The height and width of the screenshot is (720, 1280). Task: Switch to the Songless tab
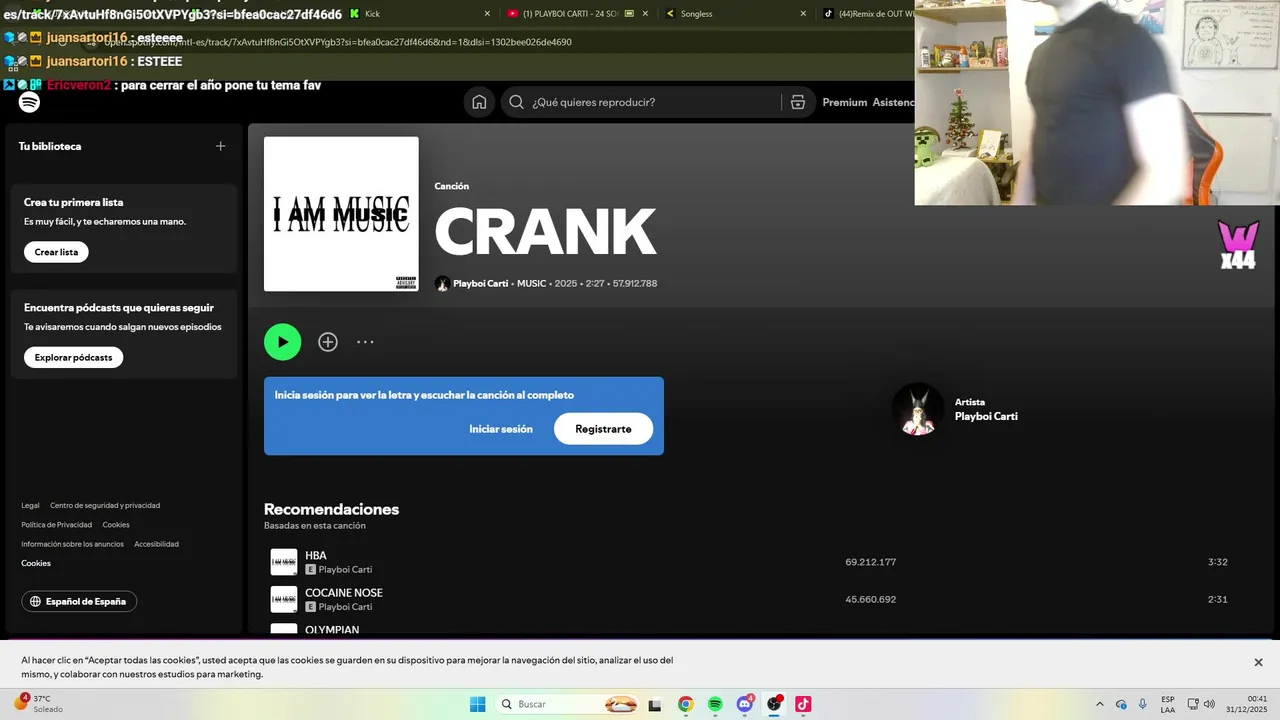(x=735, y=14)
